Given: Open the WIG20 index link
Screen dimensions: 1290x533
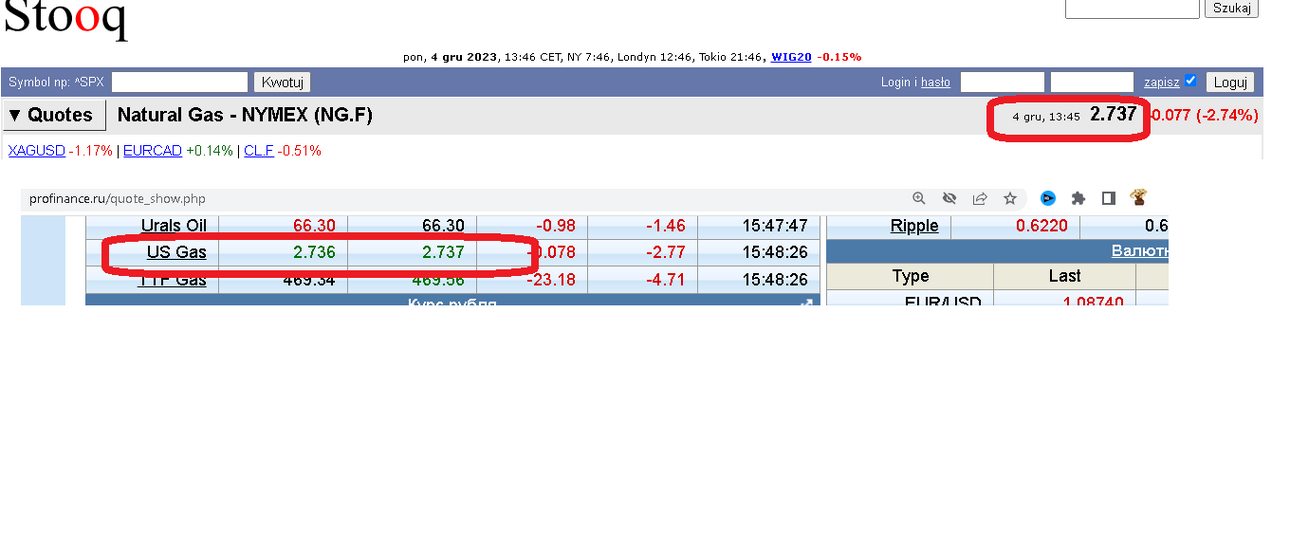Looking at the screenshot, I should tap(791, 57).
